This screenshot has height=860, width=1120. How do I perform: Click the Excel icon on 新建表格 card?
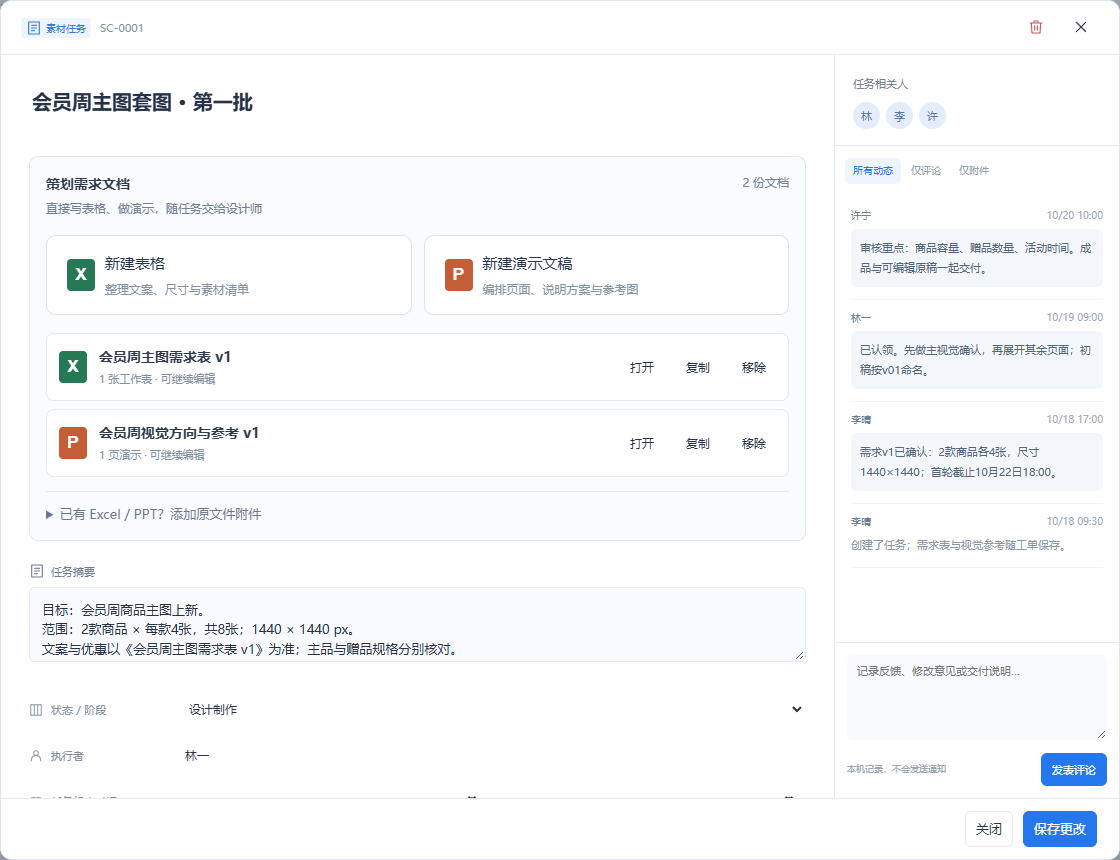[x=81, y=275]
